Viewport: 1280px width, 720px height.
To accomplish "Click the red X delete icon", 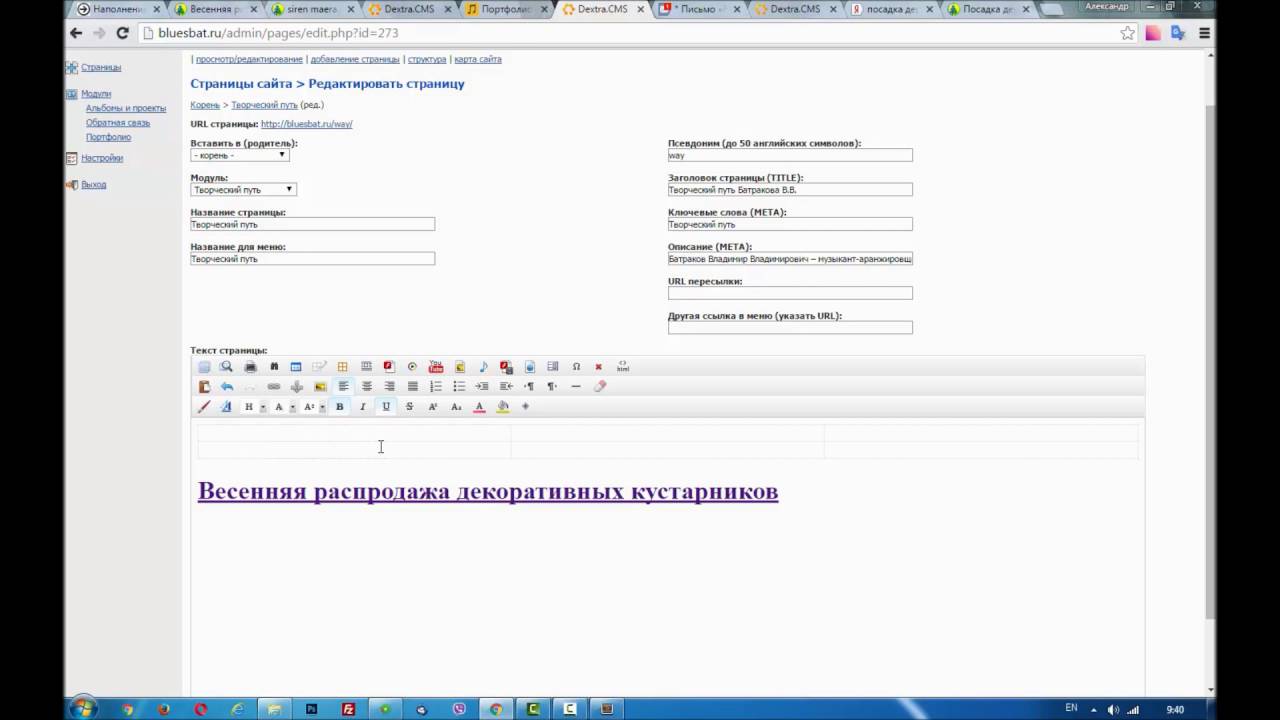I will click(598, 367).
